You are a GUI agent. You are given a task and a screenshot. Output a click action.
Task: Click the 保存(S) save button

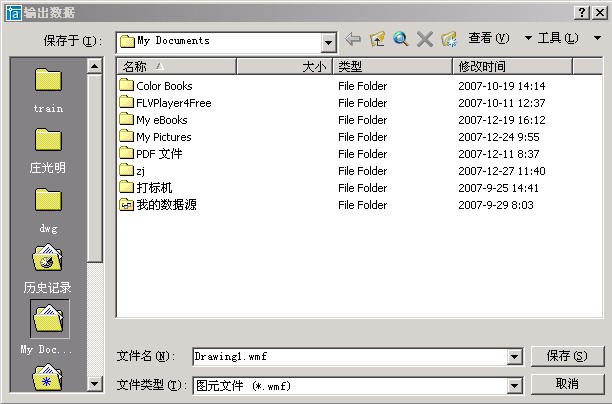(567, 356)
